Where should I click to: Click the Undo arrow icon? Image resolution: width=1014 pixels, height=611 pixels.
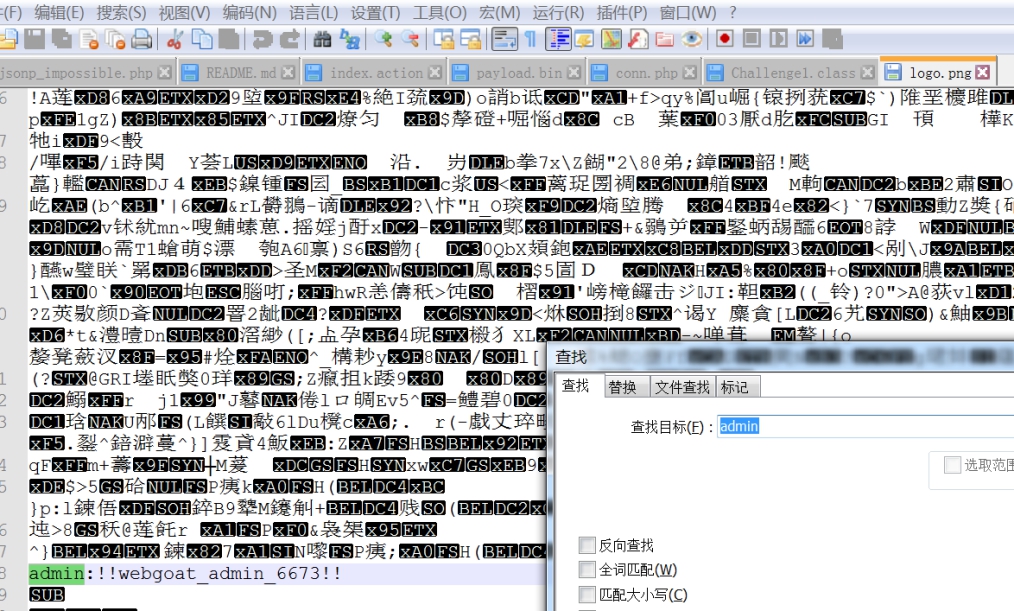(262, 39)
